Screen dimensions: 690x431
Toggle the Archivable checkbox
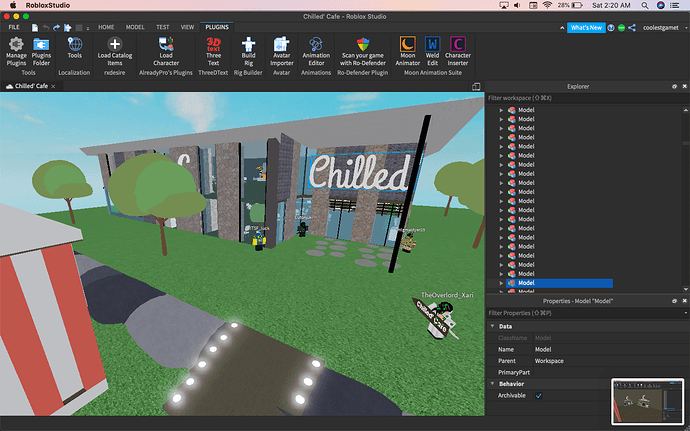tap(539, 396)
